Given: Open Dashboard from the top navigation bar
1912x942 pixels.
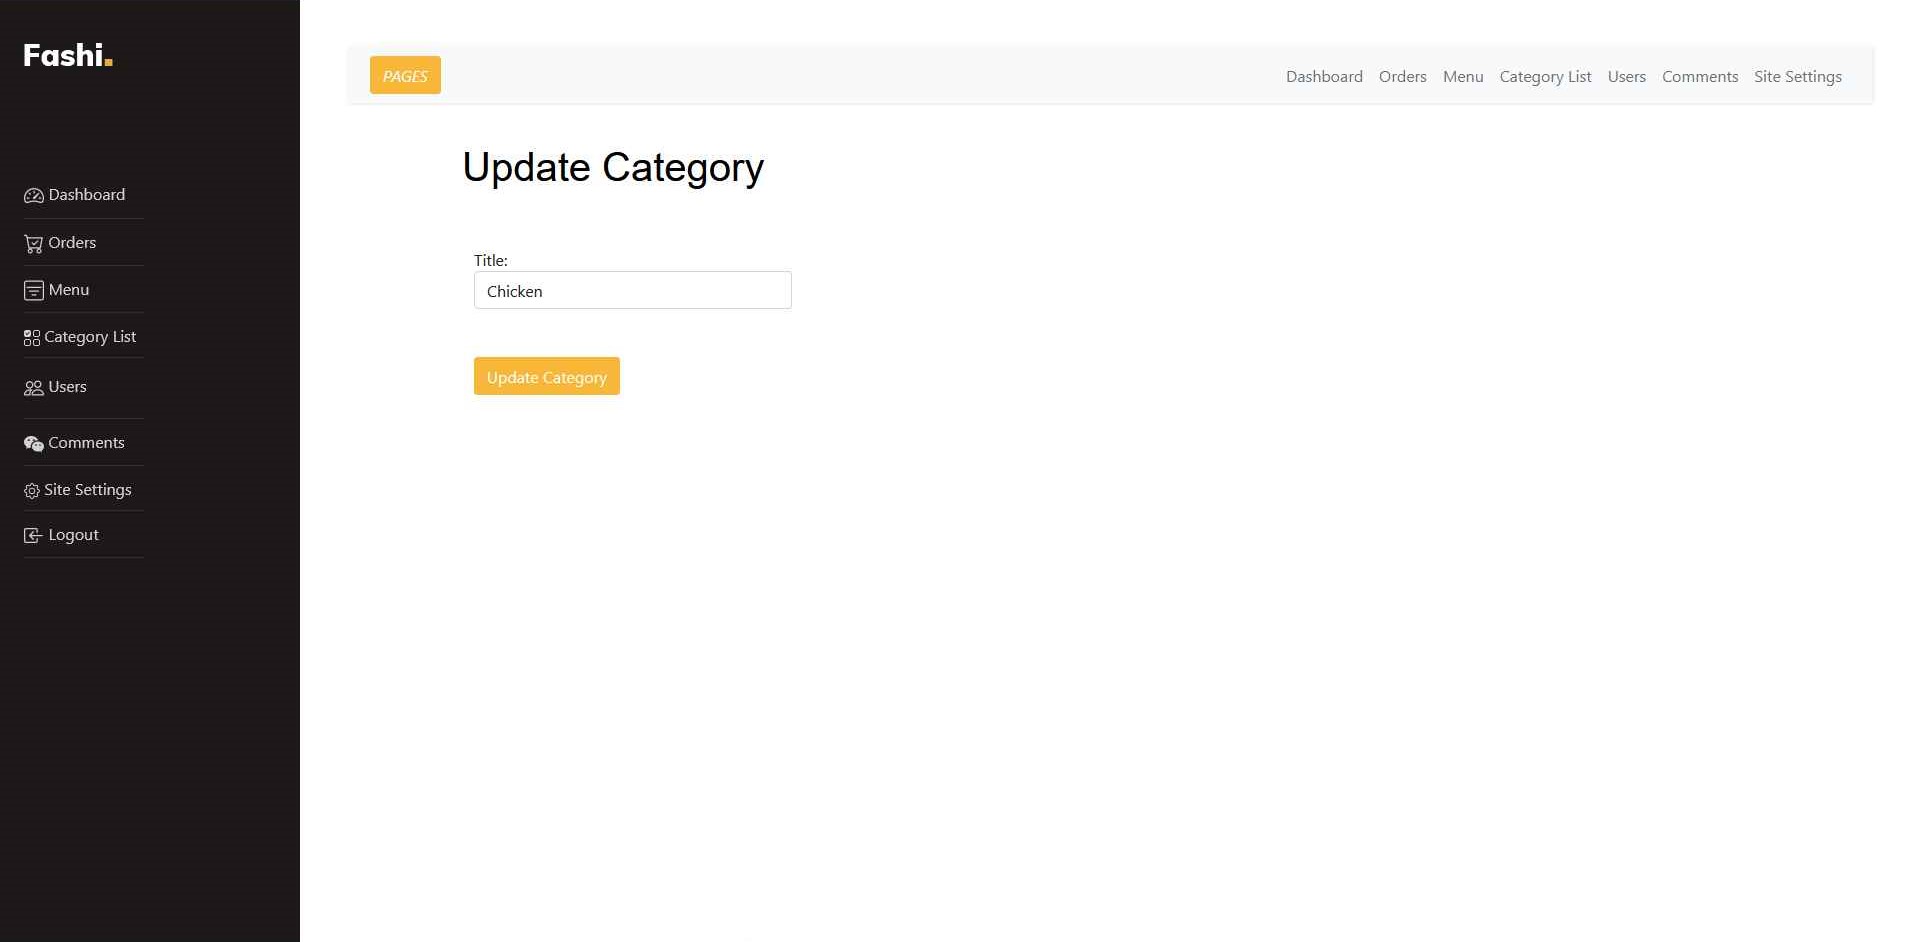Looking at the screenshot, I should (x=1324, y=77).
